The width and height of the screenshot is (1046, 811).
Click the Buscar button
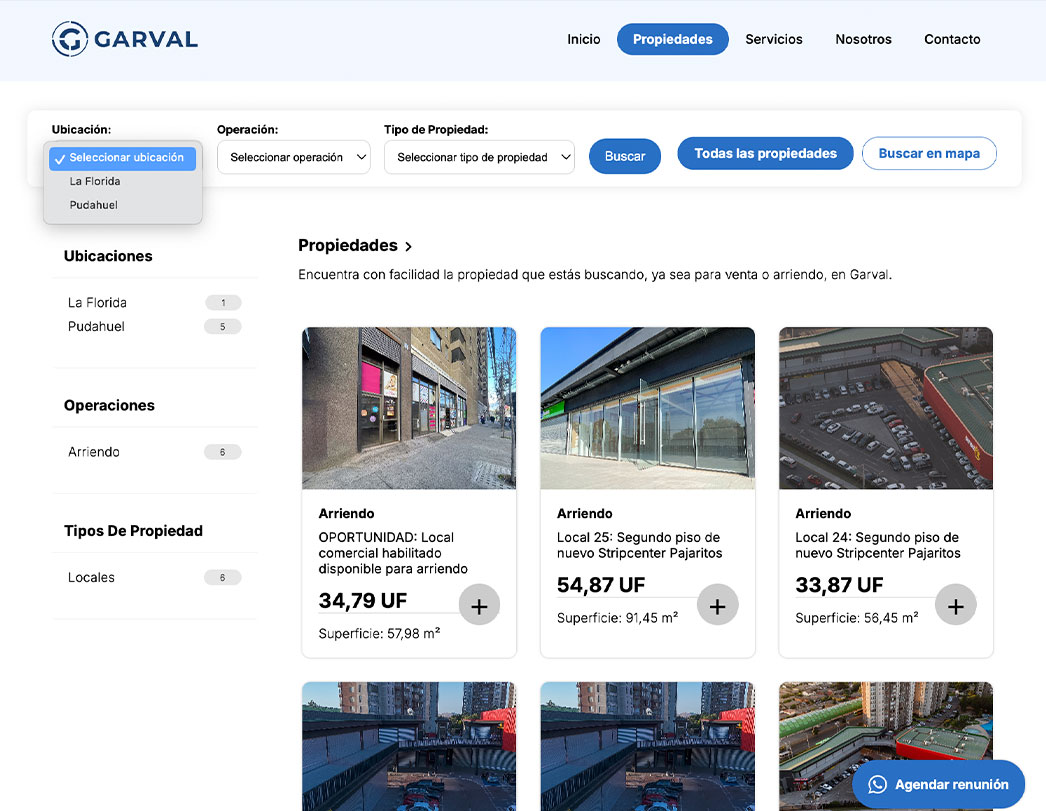(625, 156)
